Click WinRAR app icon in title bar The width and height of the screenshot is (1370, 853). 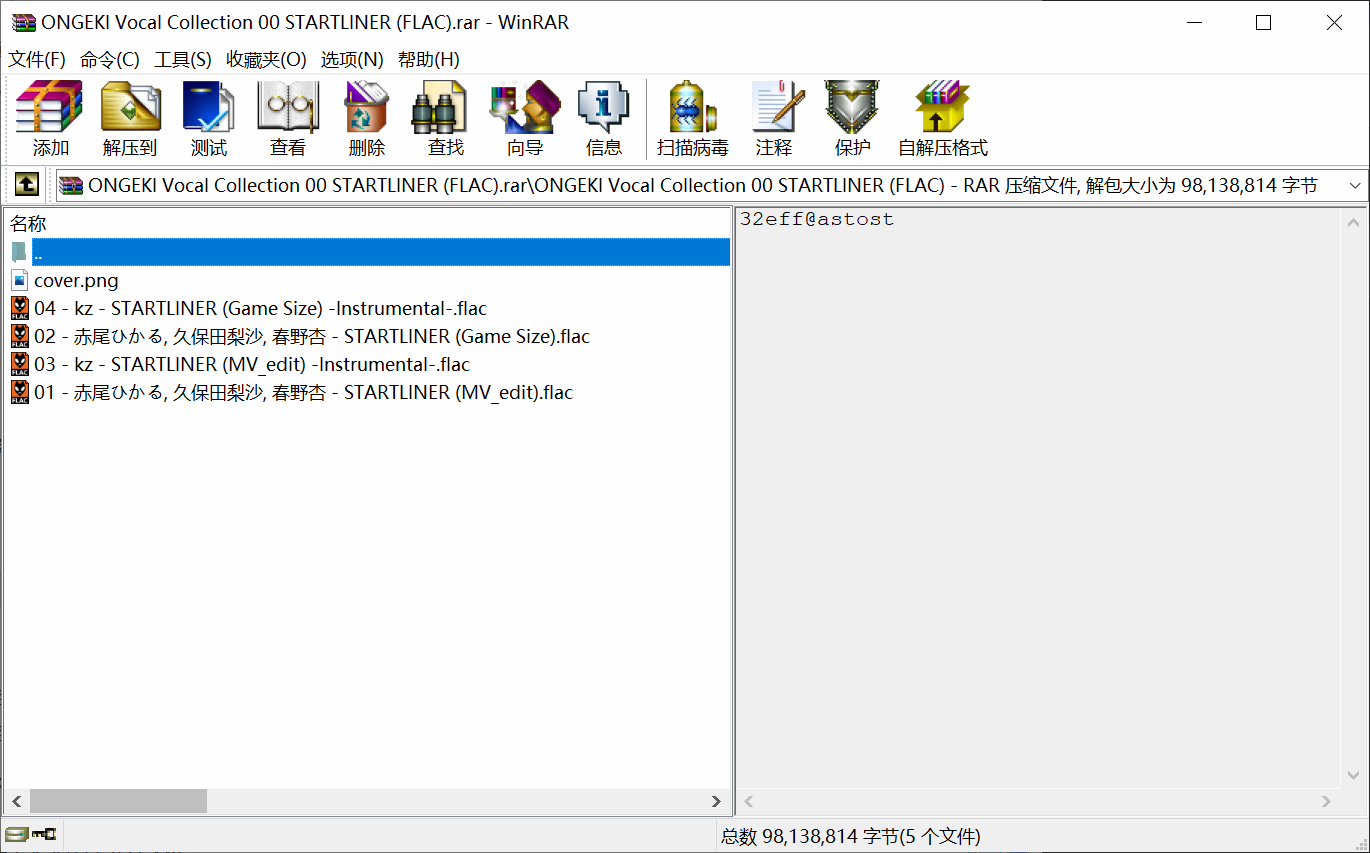(24, 23)
